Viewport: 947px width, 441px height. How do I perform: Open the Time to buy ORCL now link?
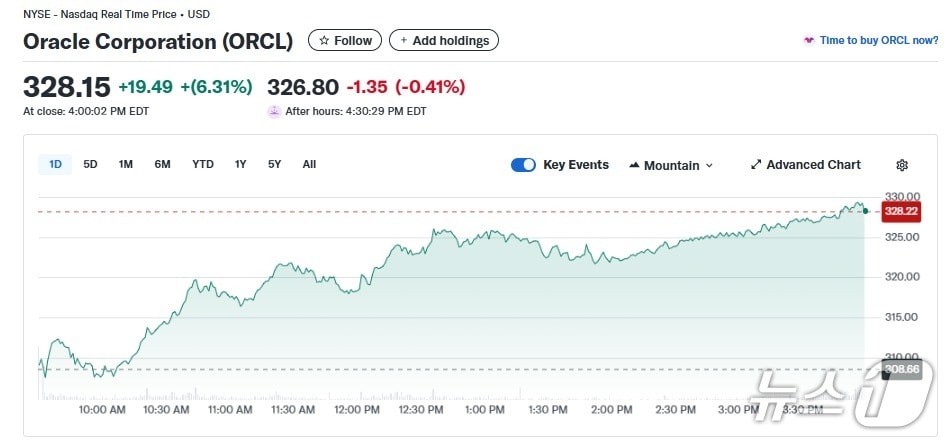(879, 41)
